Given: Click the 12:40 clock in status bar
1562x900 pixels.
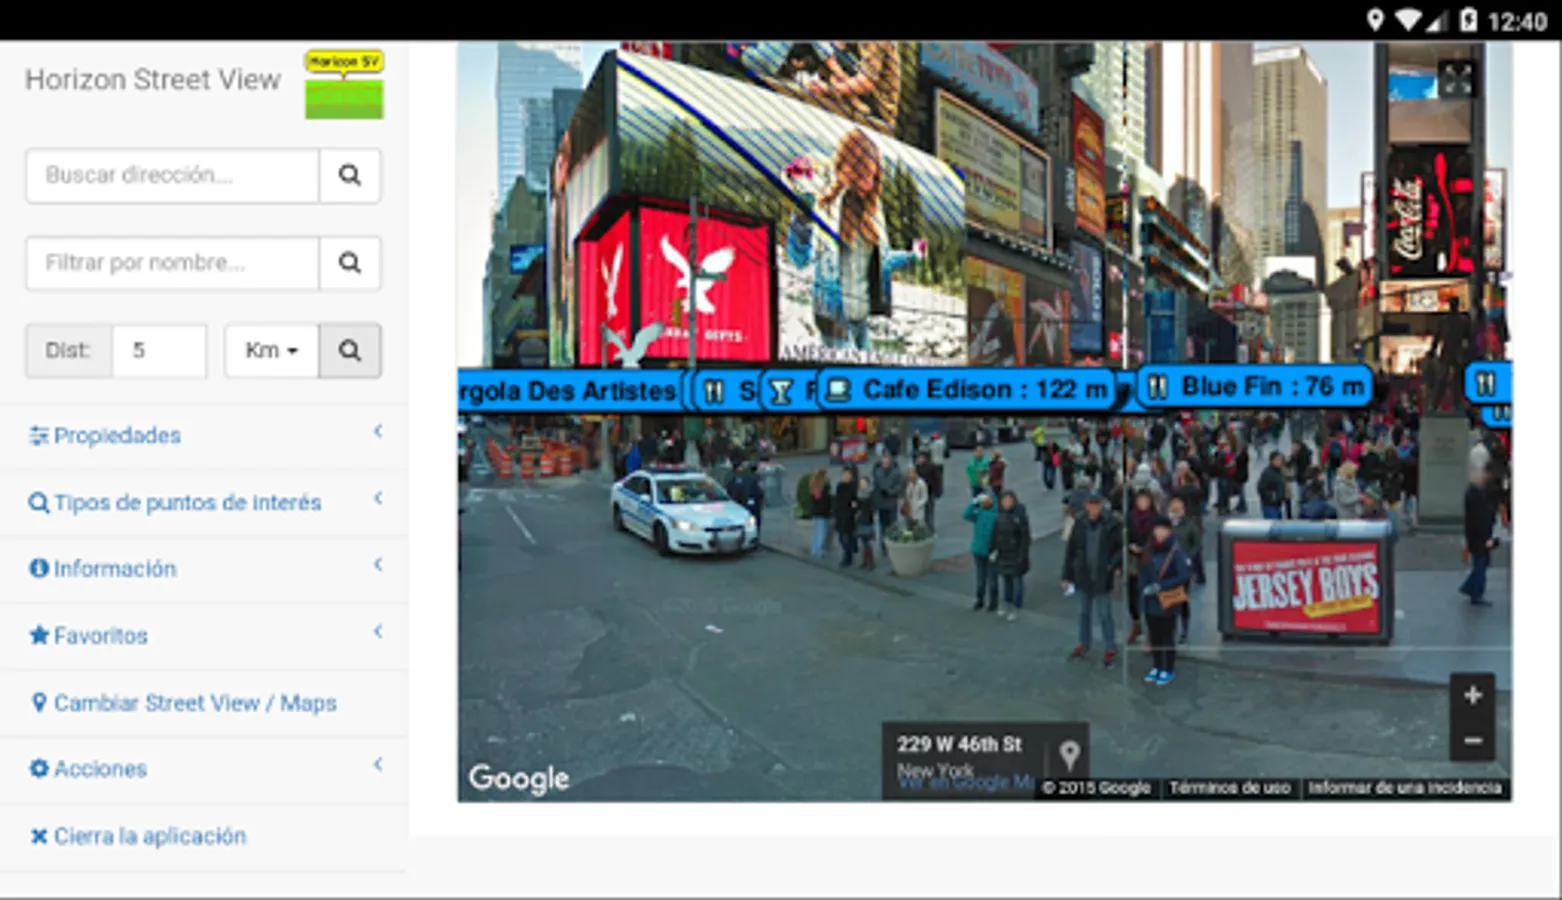Looking at the screenshot, I should pyautogui.click(x=1517, y=21).
